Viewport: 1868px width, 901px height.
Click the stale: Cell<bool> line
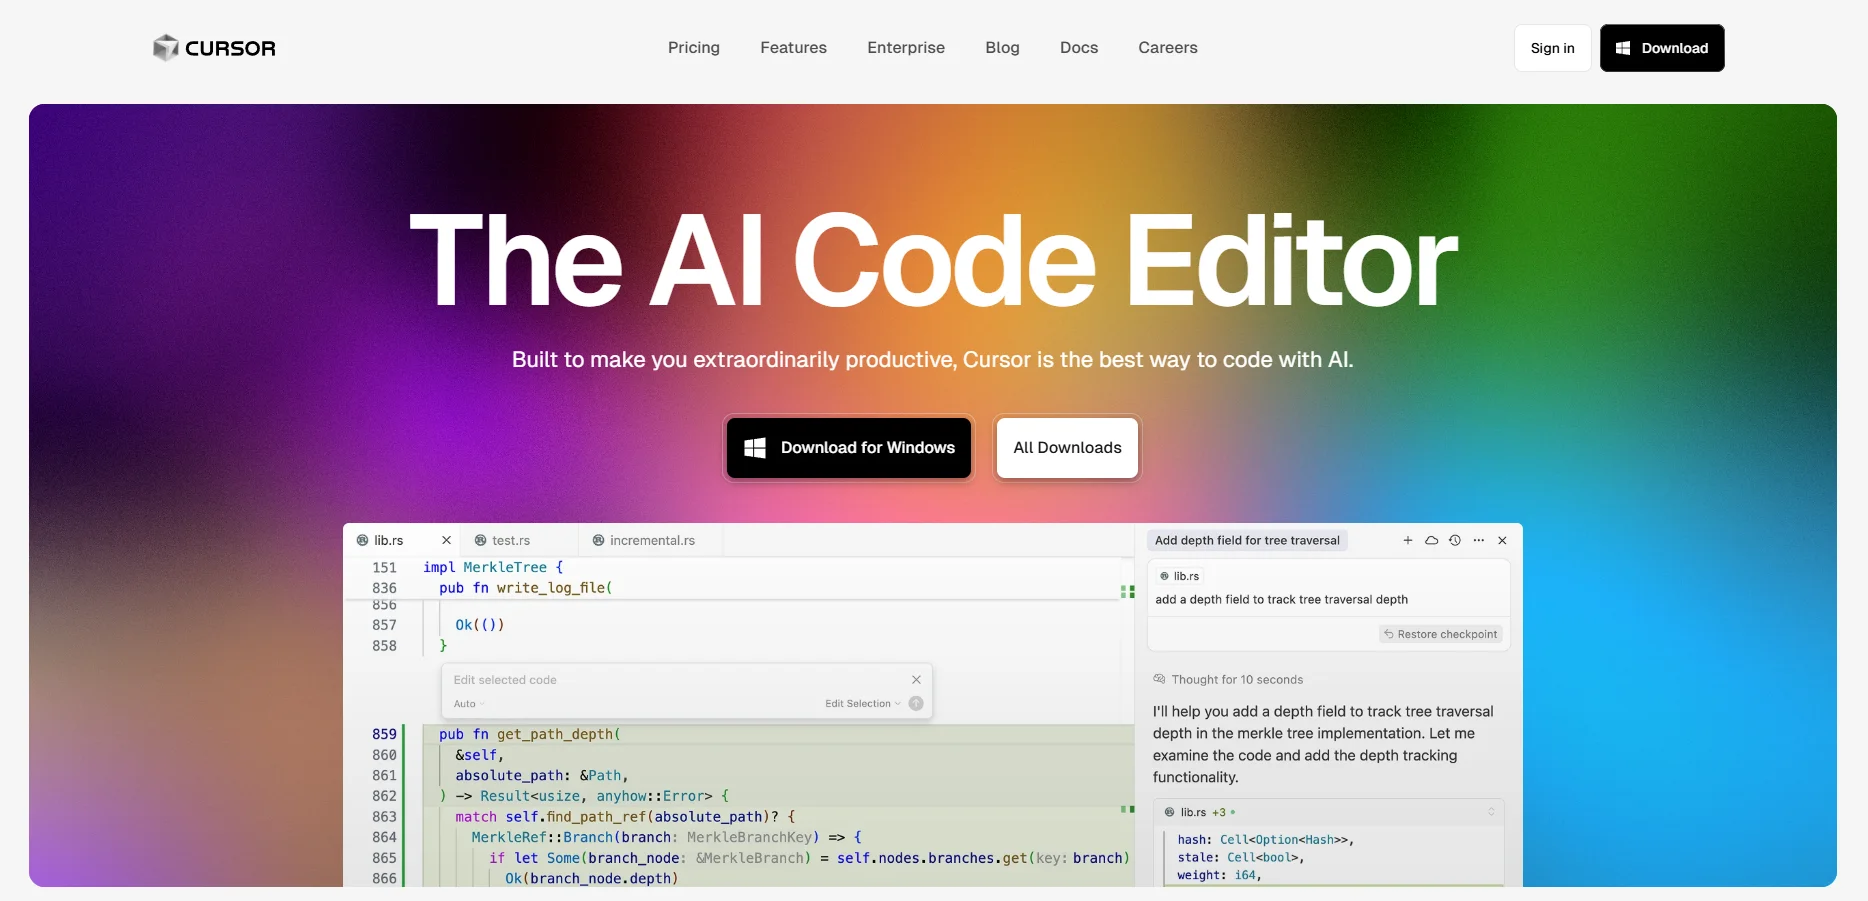(x=1240, y=858)
